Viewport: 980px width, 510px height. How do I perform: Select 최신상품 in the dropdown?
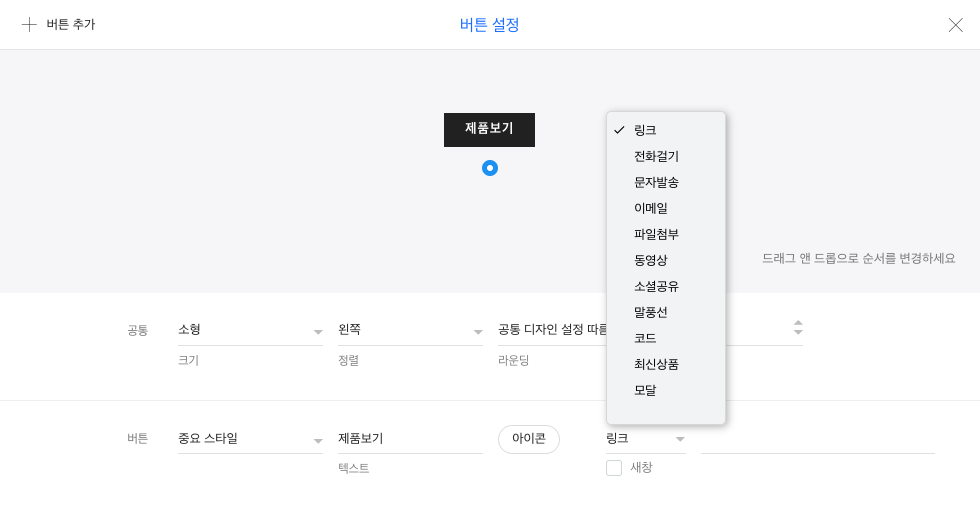click(656, 364)
